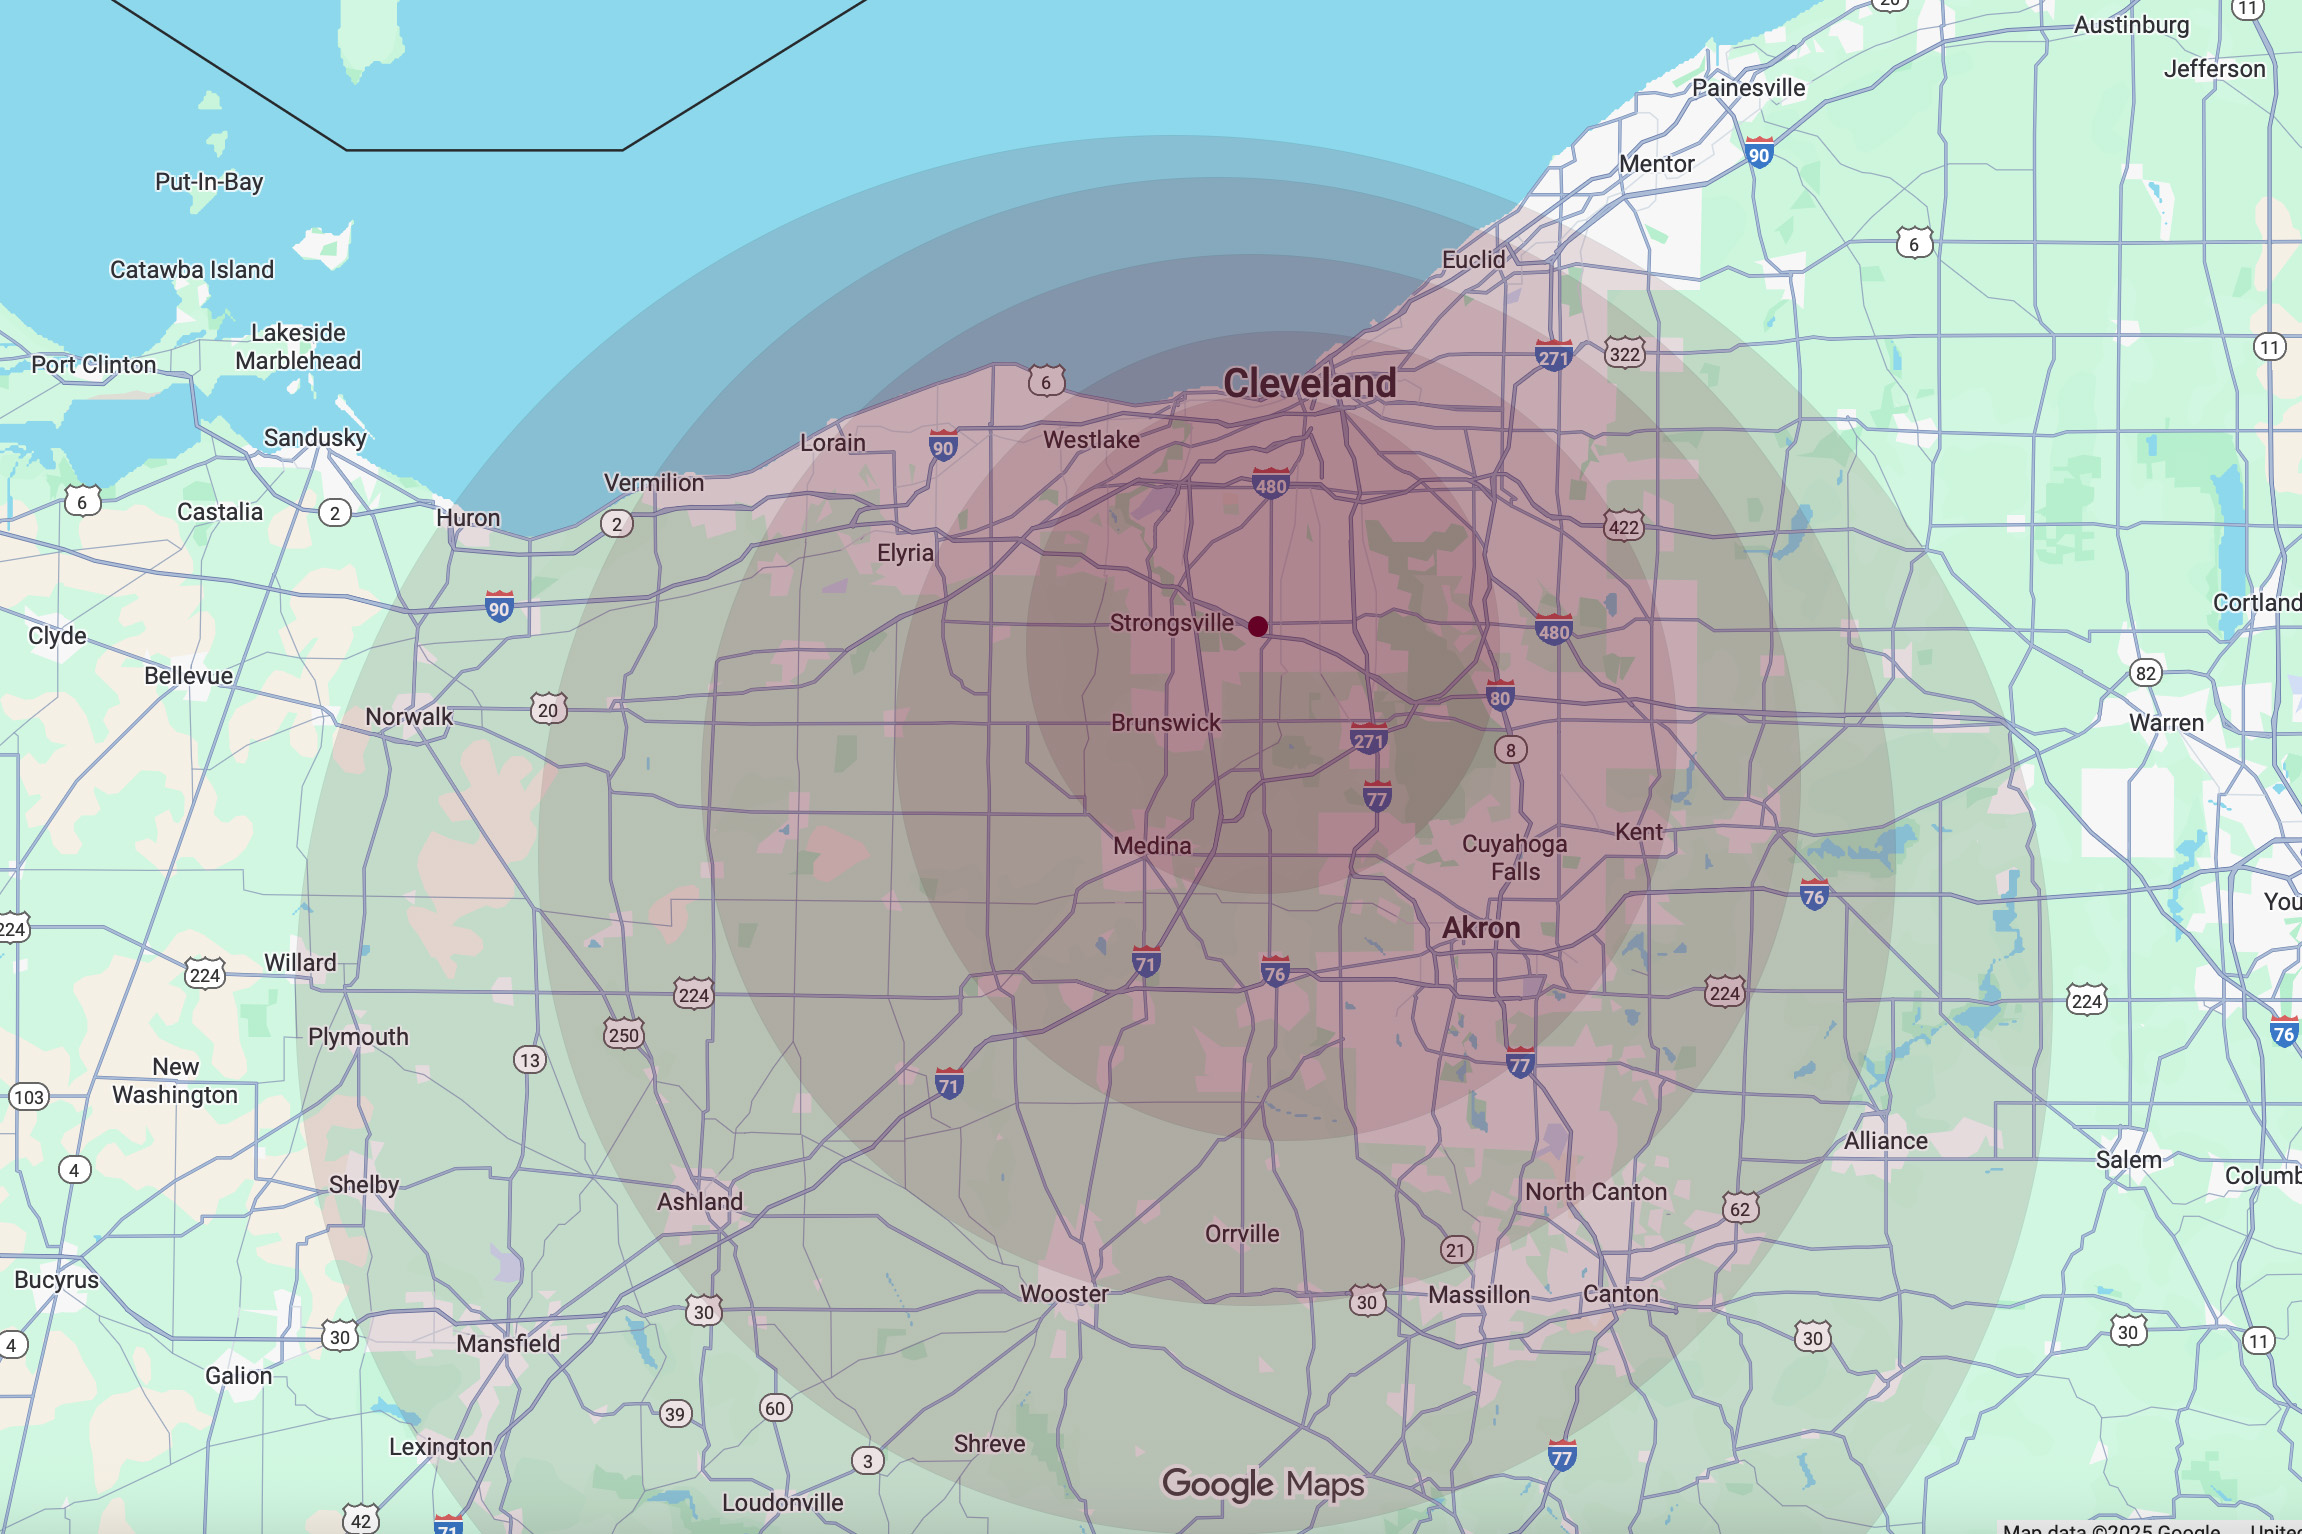This screenshot has width=2302, height=1534.
Task: Click the Painesville town label
Action: 1748,88
